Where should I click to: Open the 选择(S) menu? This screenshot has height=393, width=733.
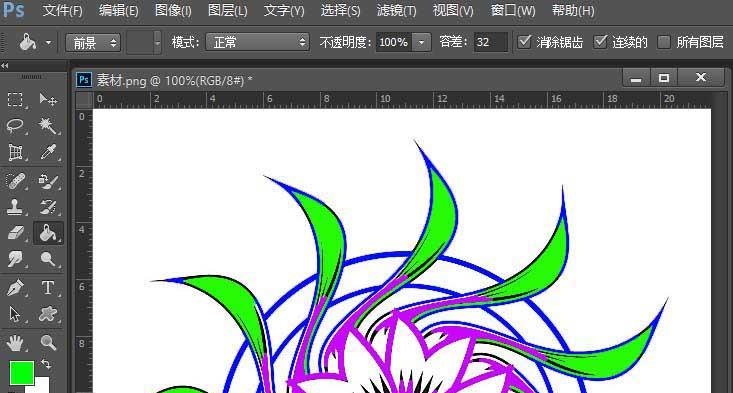point(340,10)
